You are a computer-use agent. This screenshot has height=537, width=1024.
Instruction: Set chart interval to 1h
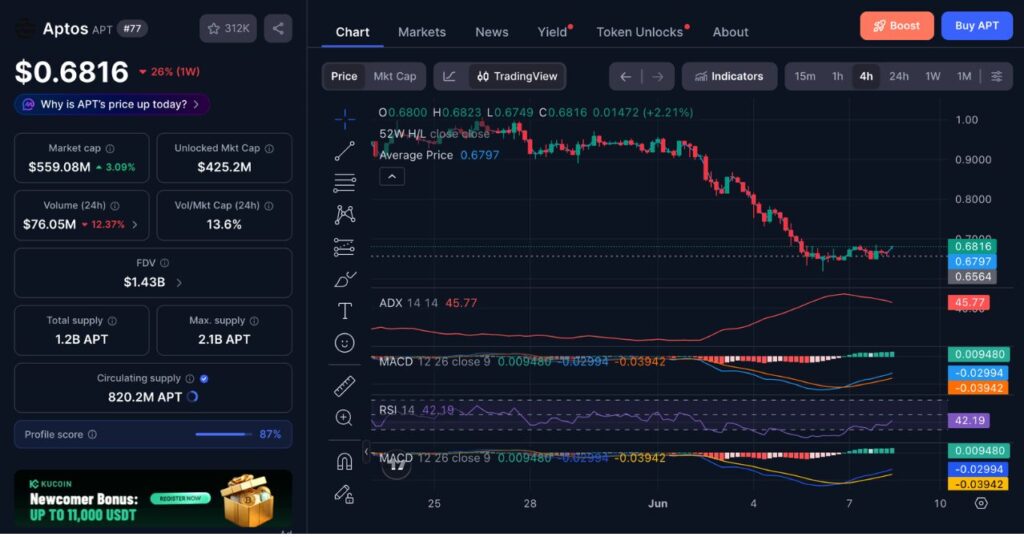pos(837,76)
